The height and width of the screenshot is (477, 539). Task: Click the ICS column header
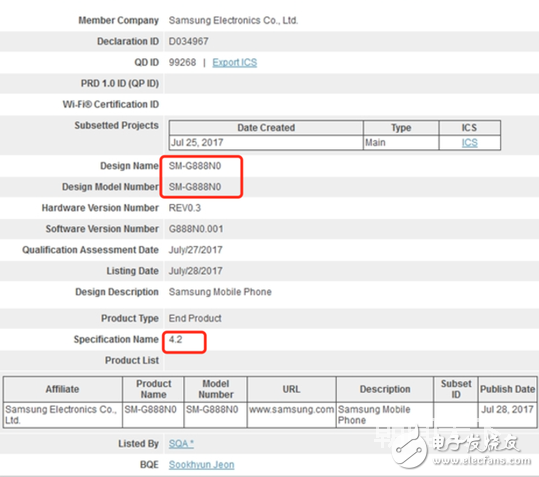pyautogui.click(x=469, y=127)
